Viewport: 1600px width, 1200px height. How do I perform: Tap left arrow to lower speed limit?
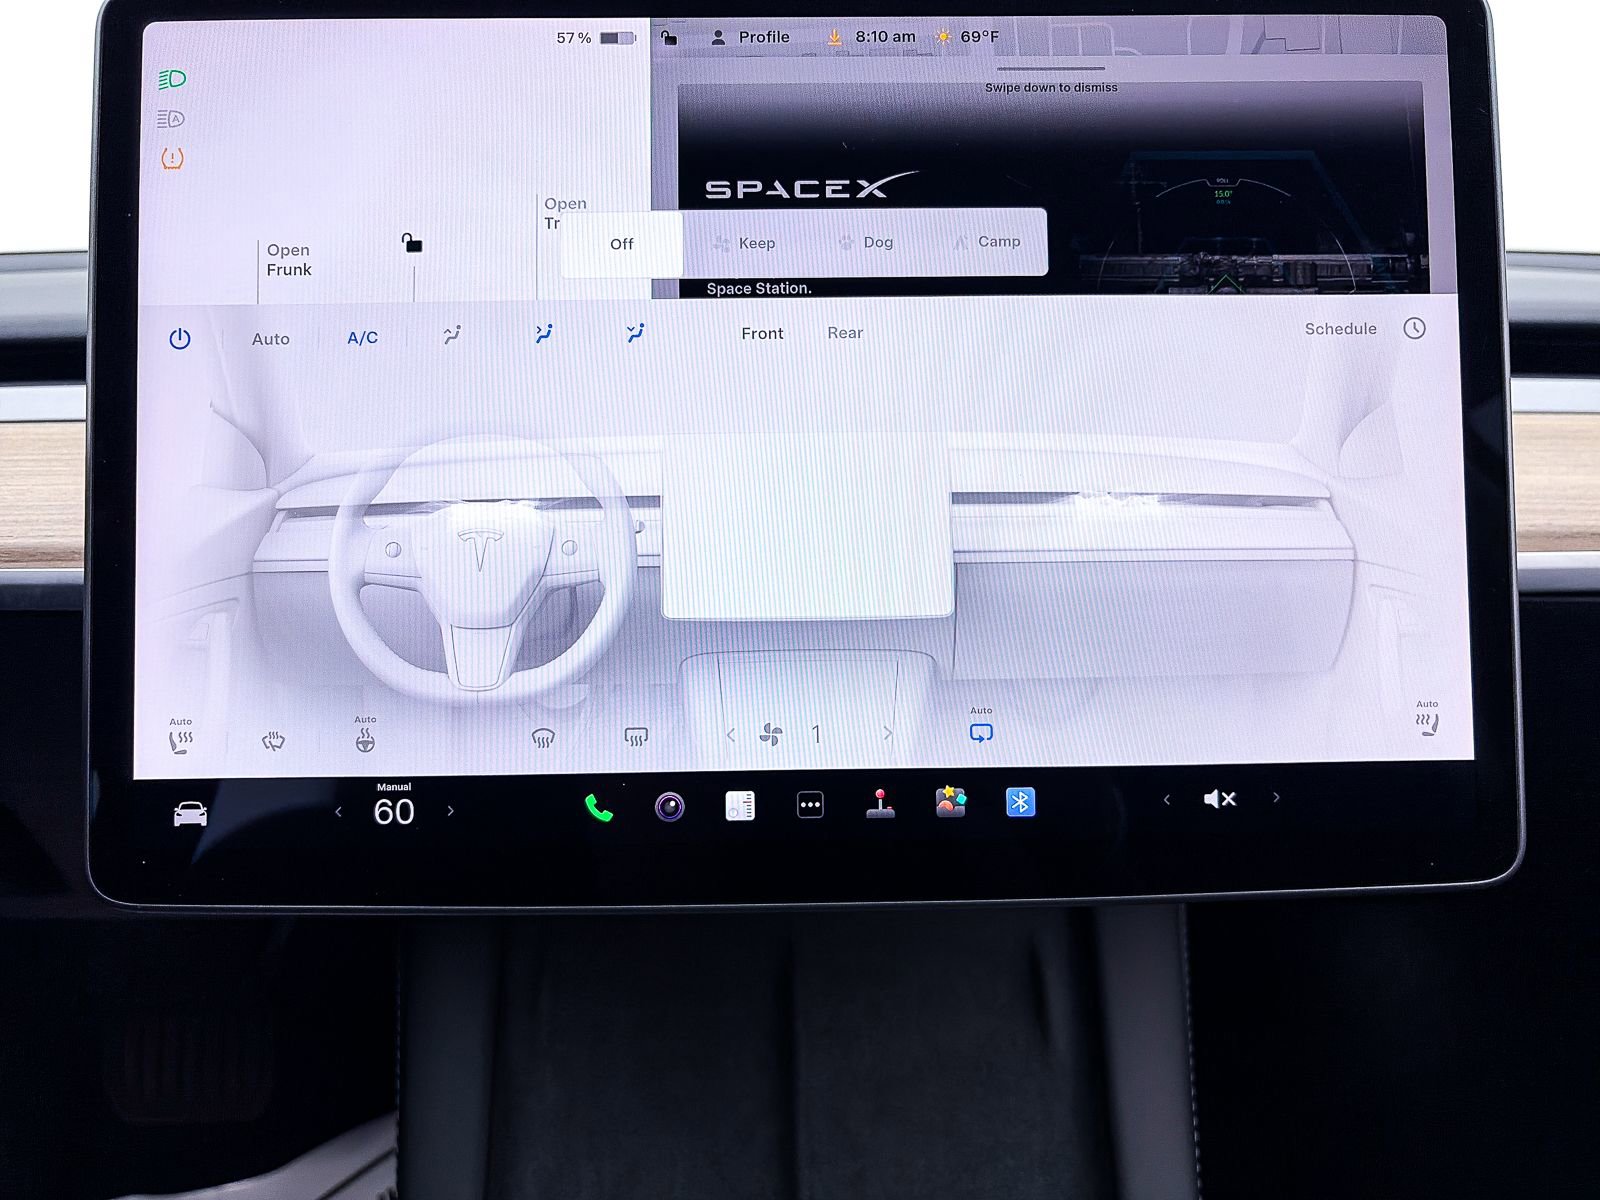click(x=339, y=811)
